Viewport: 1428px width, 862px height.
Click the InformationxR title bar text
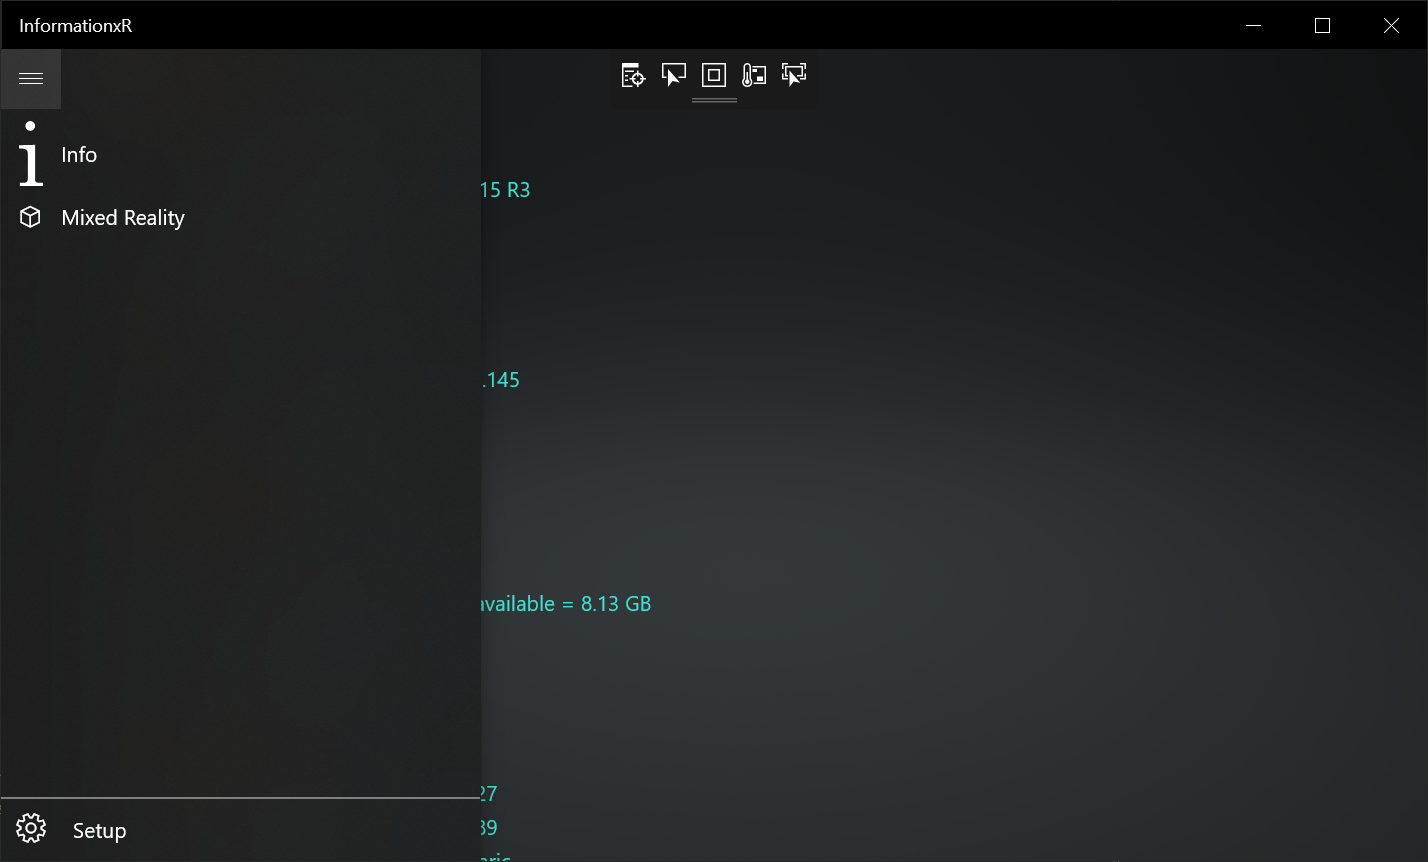(x=75, y=25)
